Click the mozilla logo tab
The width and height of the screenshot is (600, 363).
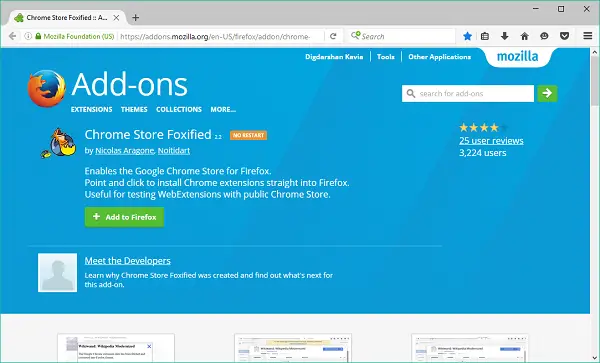point(517,57)
